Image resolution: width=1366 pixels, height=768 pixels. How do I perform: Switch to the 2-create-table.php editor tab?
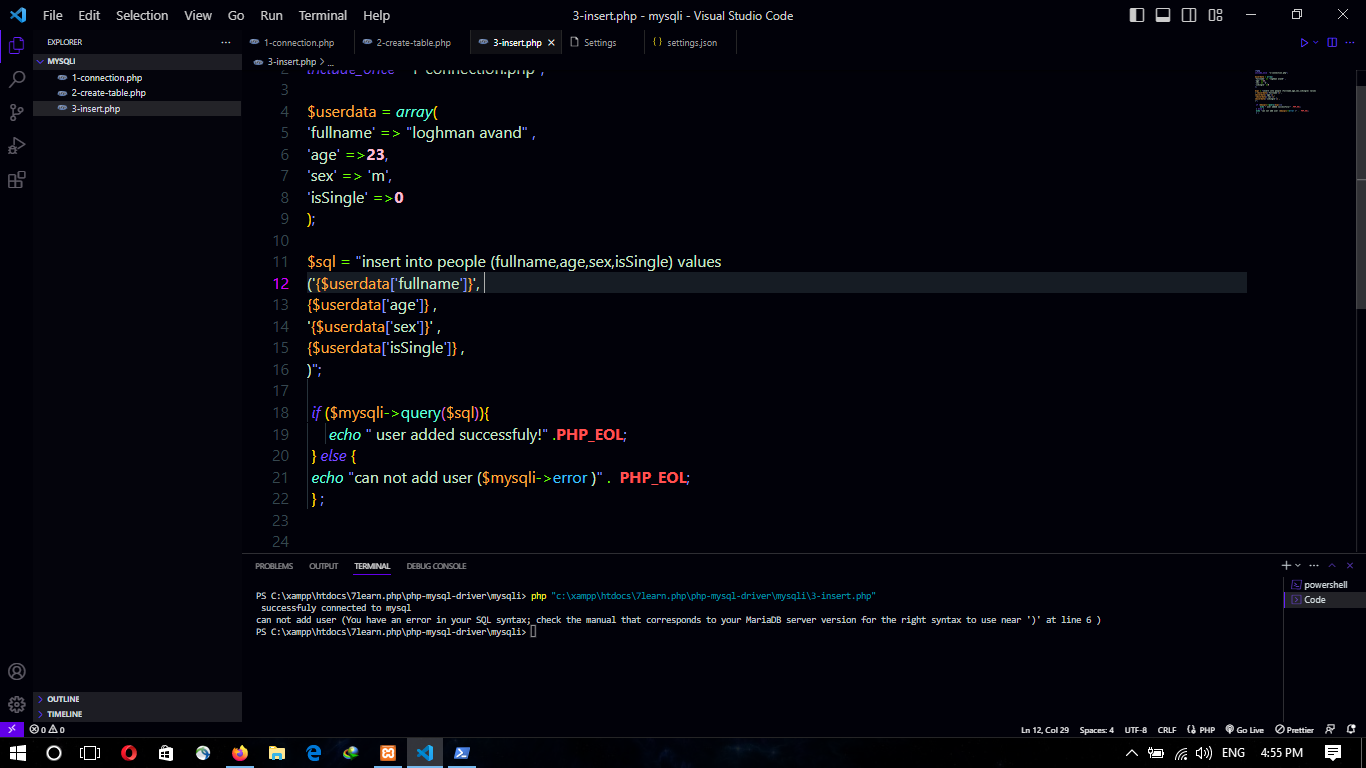click(x=413, y=43)
